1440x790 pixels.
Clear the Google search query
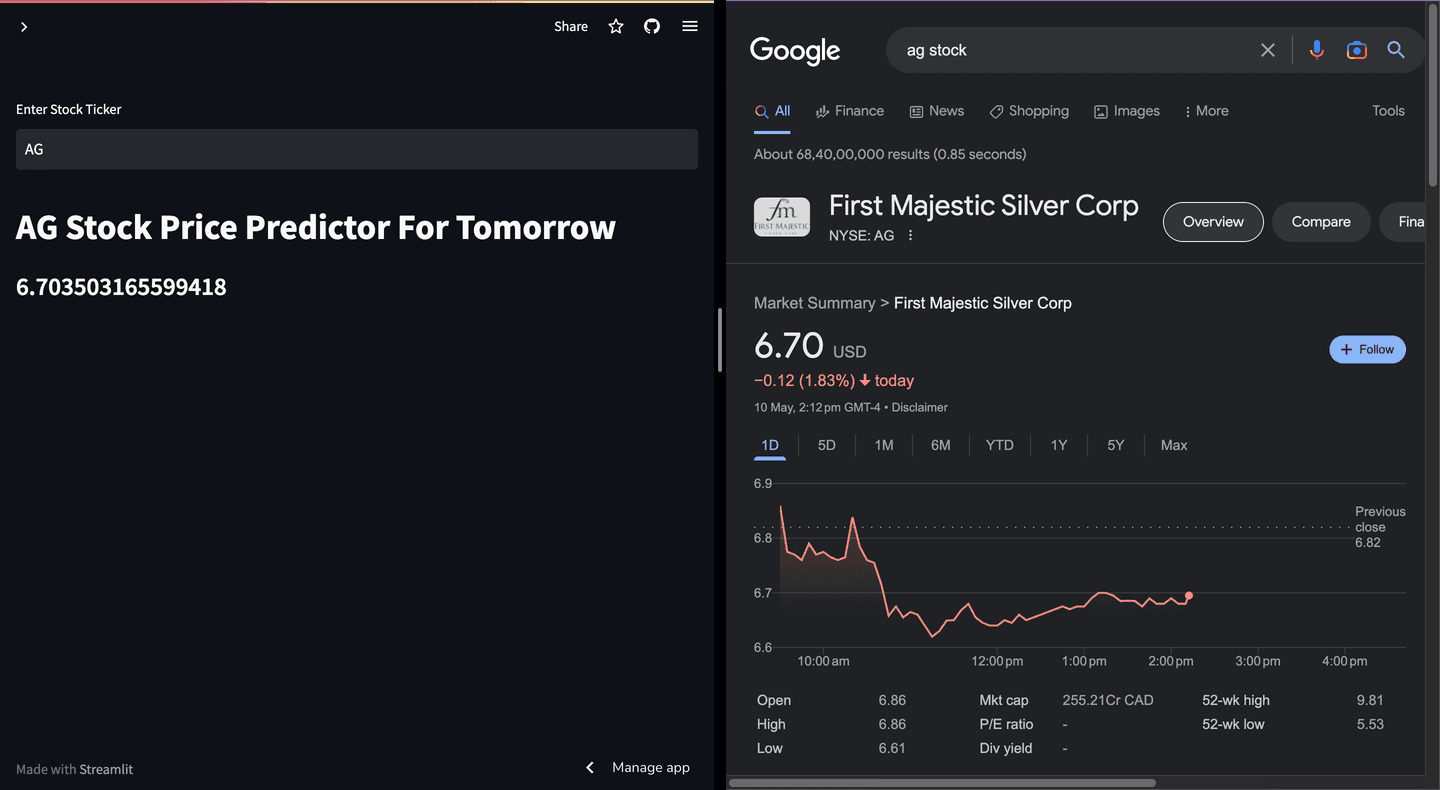coord(1268,50)
